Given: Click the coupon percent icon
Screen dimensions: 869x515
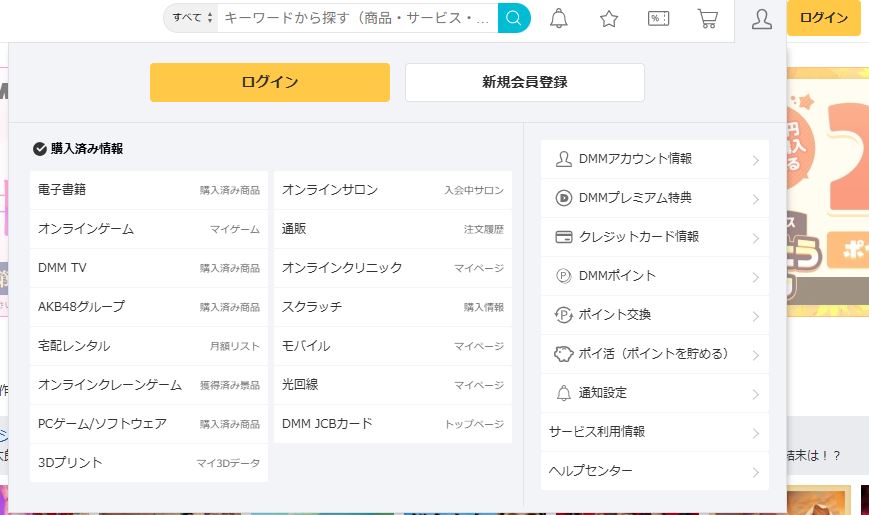Looking at the screenshot, I should 658,19.
